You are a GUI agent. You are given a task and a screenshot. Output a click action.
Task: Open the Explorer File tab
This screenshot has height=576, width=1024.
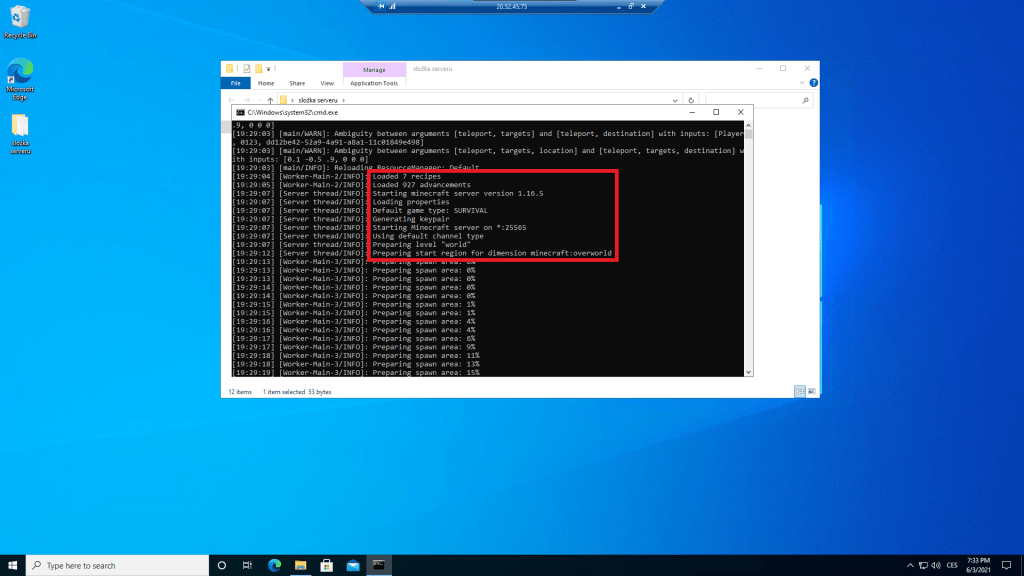click(236, 84)
